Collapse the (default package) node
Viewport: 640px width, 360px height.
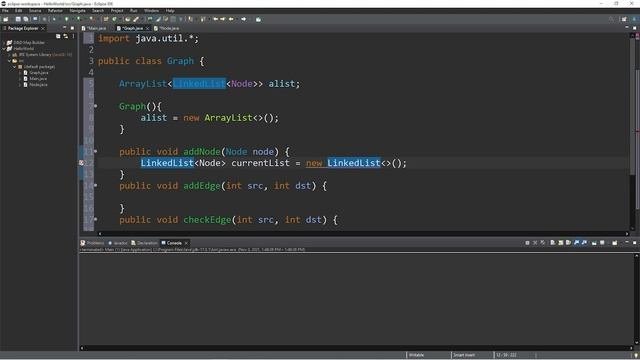(x=14, y=67)
